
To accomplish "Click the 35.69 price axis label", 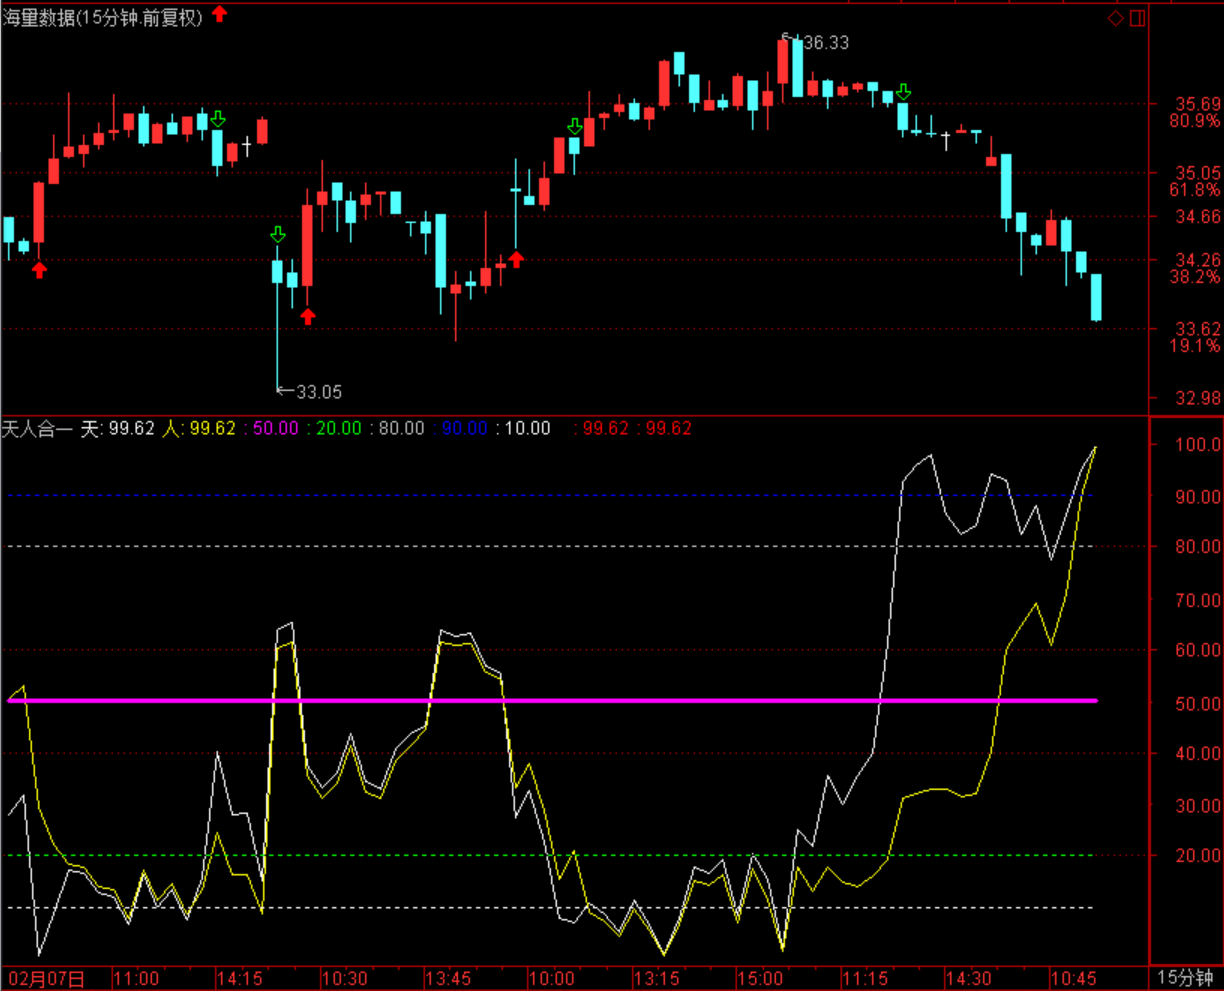I will tap(1198, 104).
